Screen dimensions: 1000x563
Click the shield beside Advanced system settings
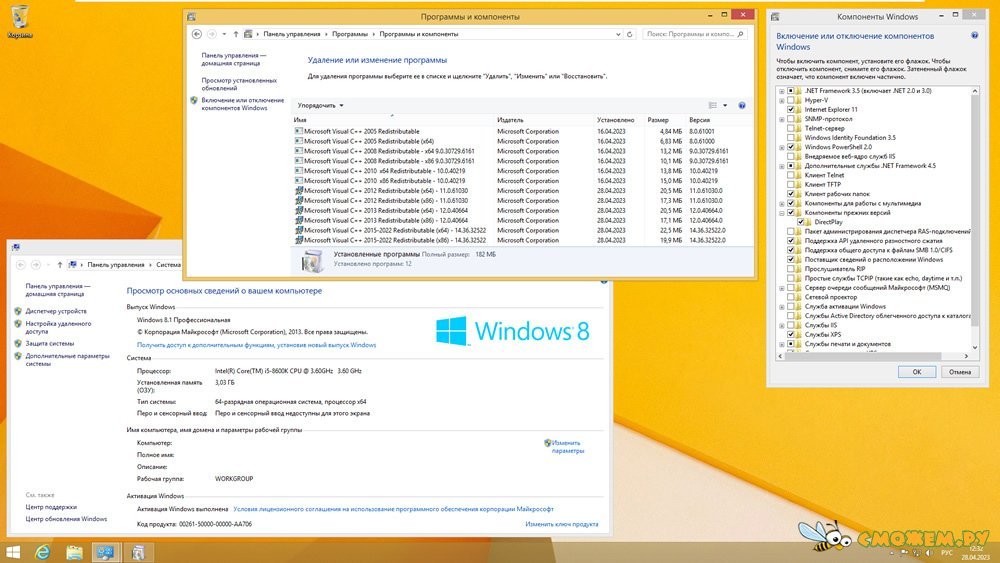point(18,356)
